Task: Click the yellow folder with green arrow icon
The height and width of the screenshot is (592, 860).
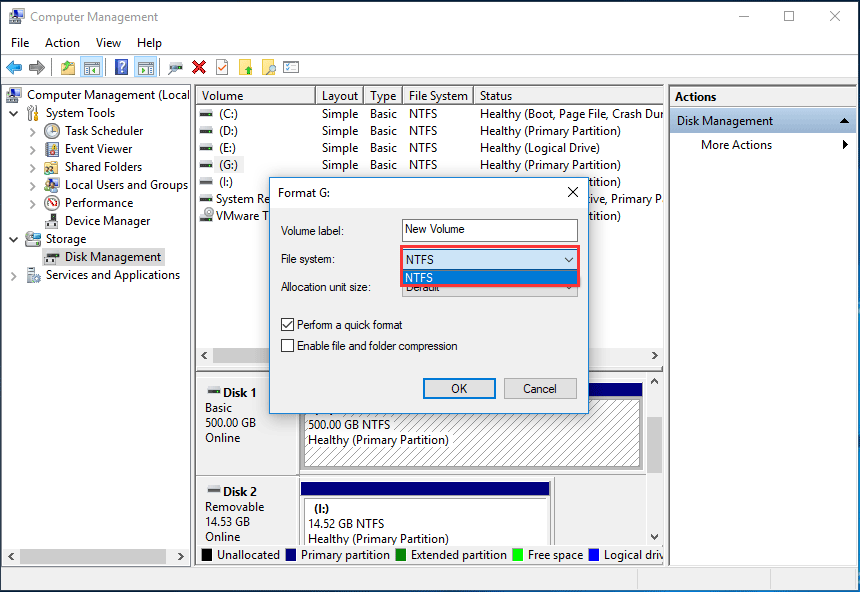Action: [x=246, y=67]
